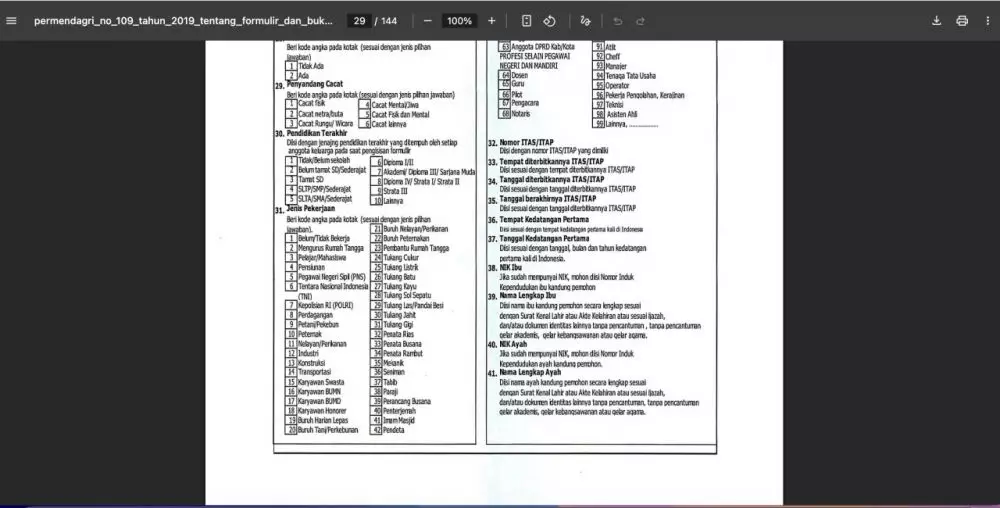Click box 1 beside 'Cacat fisik'
The height and width of the screenshot is (508, 1000).
[x=291, y=103]
